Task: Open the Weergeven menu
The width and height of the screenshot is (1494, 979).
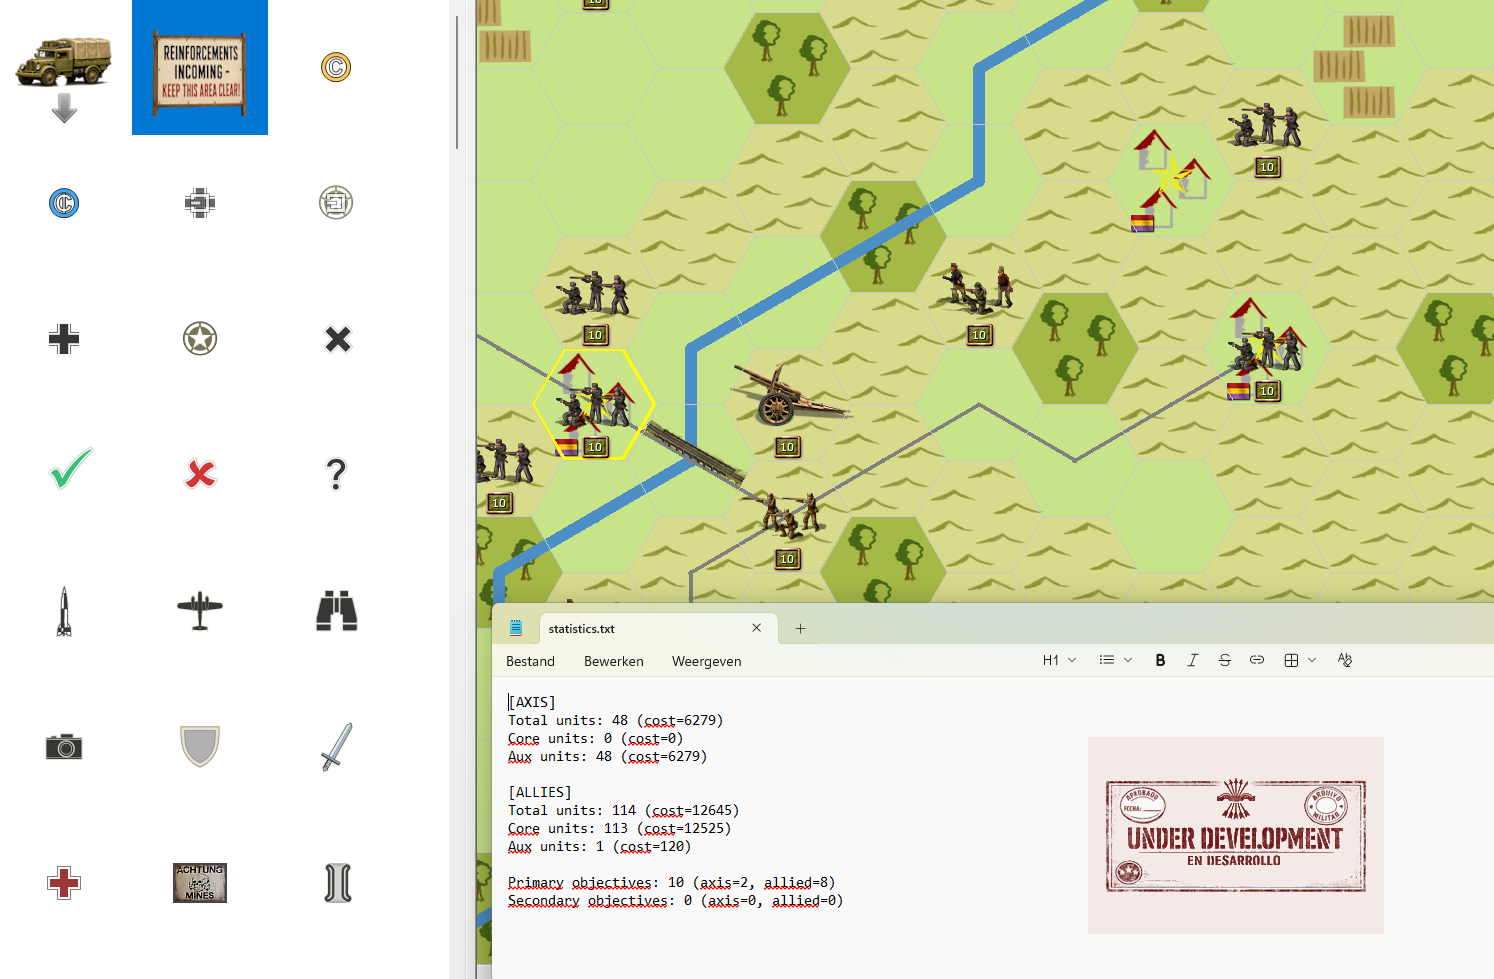Action: (x=707, y=661)
